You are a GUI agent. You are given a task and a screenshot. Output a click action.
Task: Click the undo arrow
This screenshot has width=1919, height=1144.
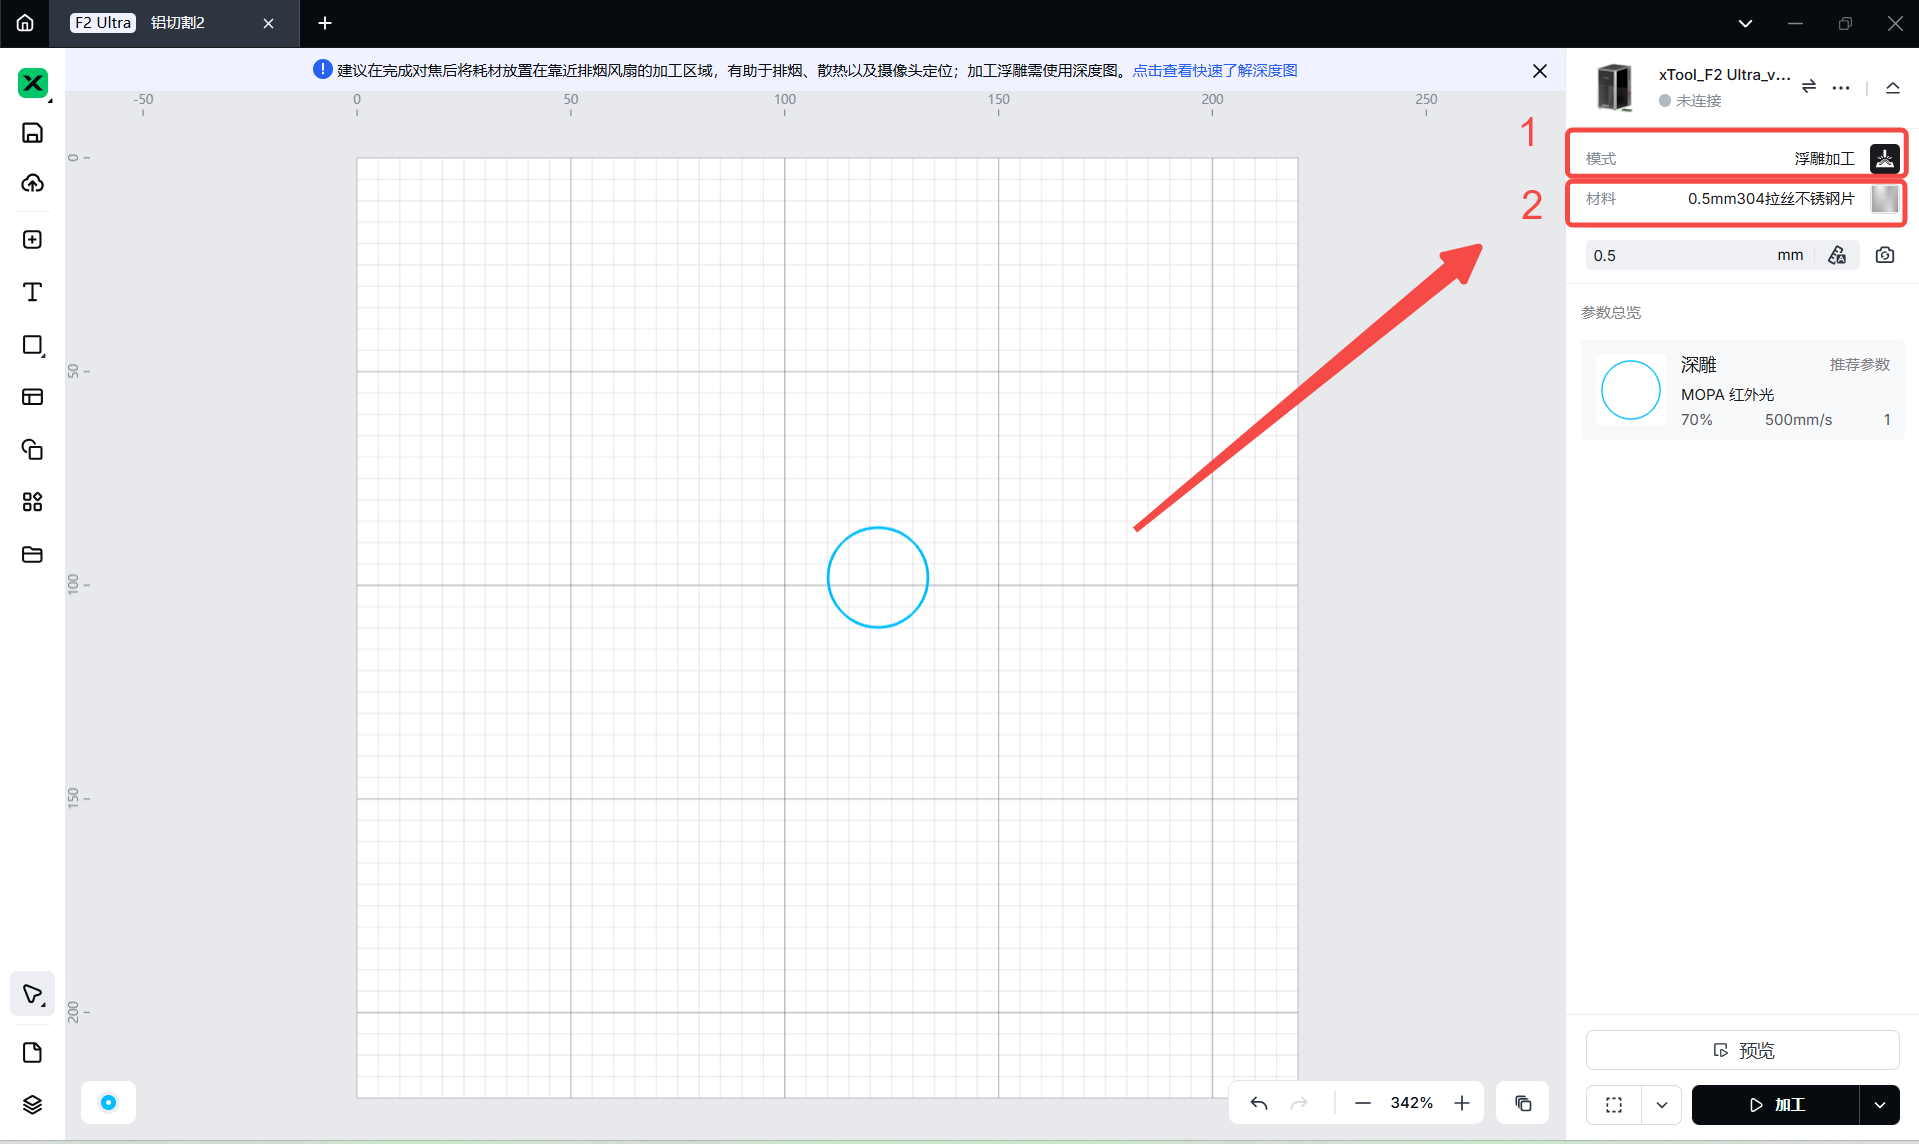pos(1259,1103)
